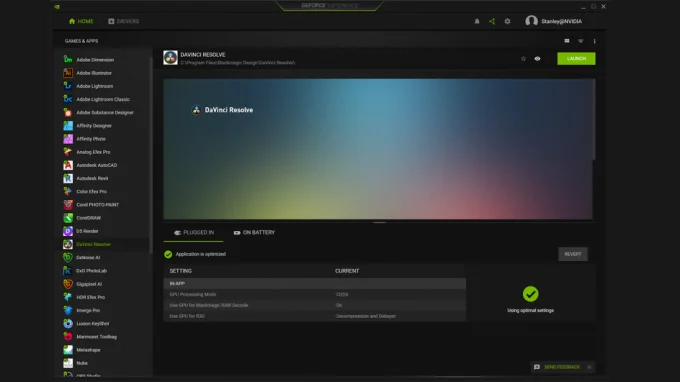Select the DxO PhotoLab icon
Image resolution: width=680 pixels, height=382 pixels.
[68, 271]
